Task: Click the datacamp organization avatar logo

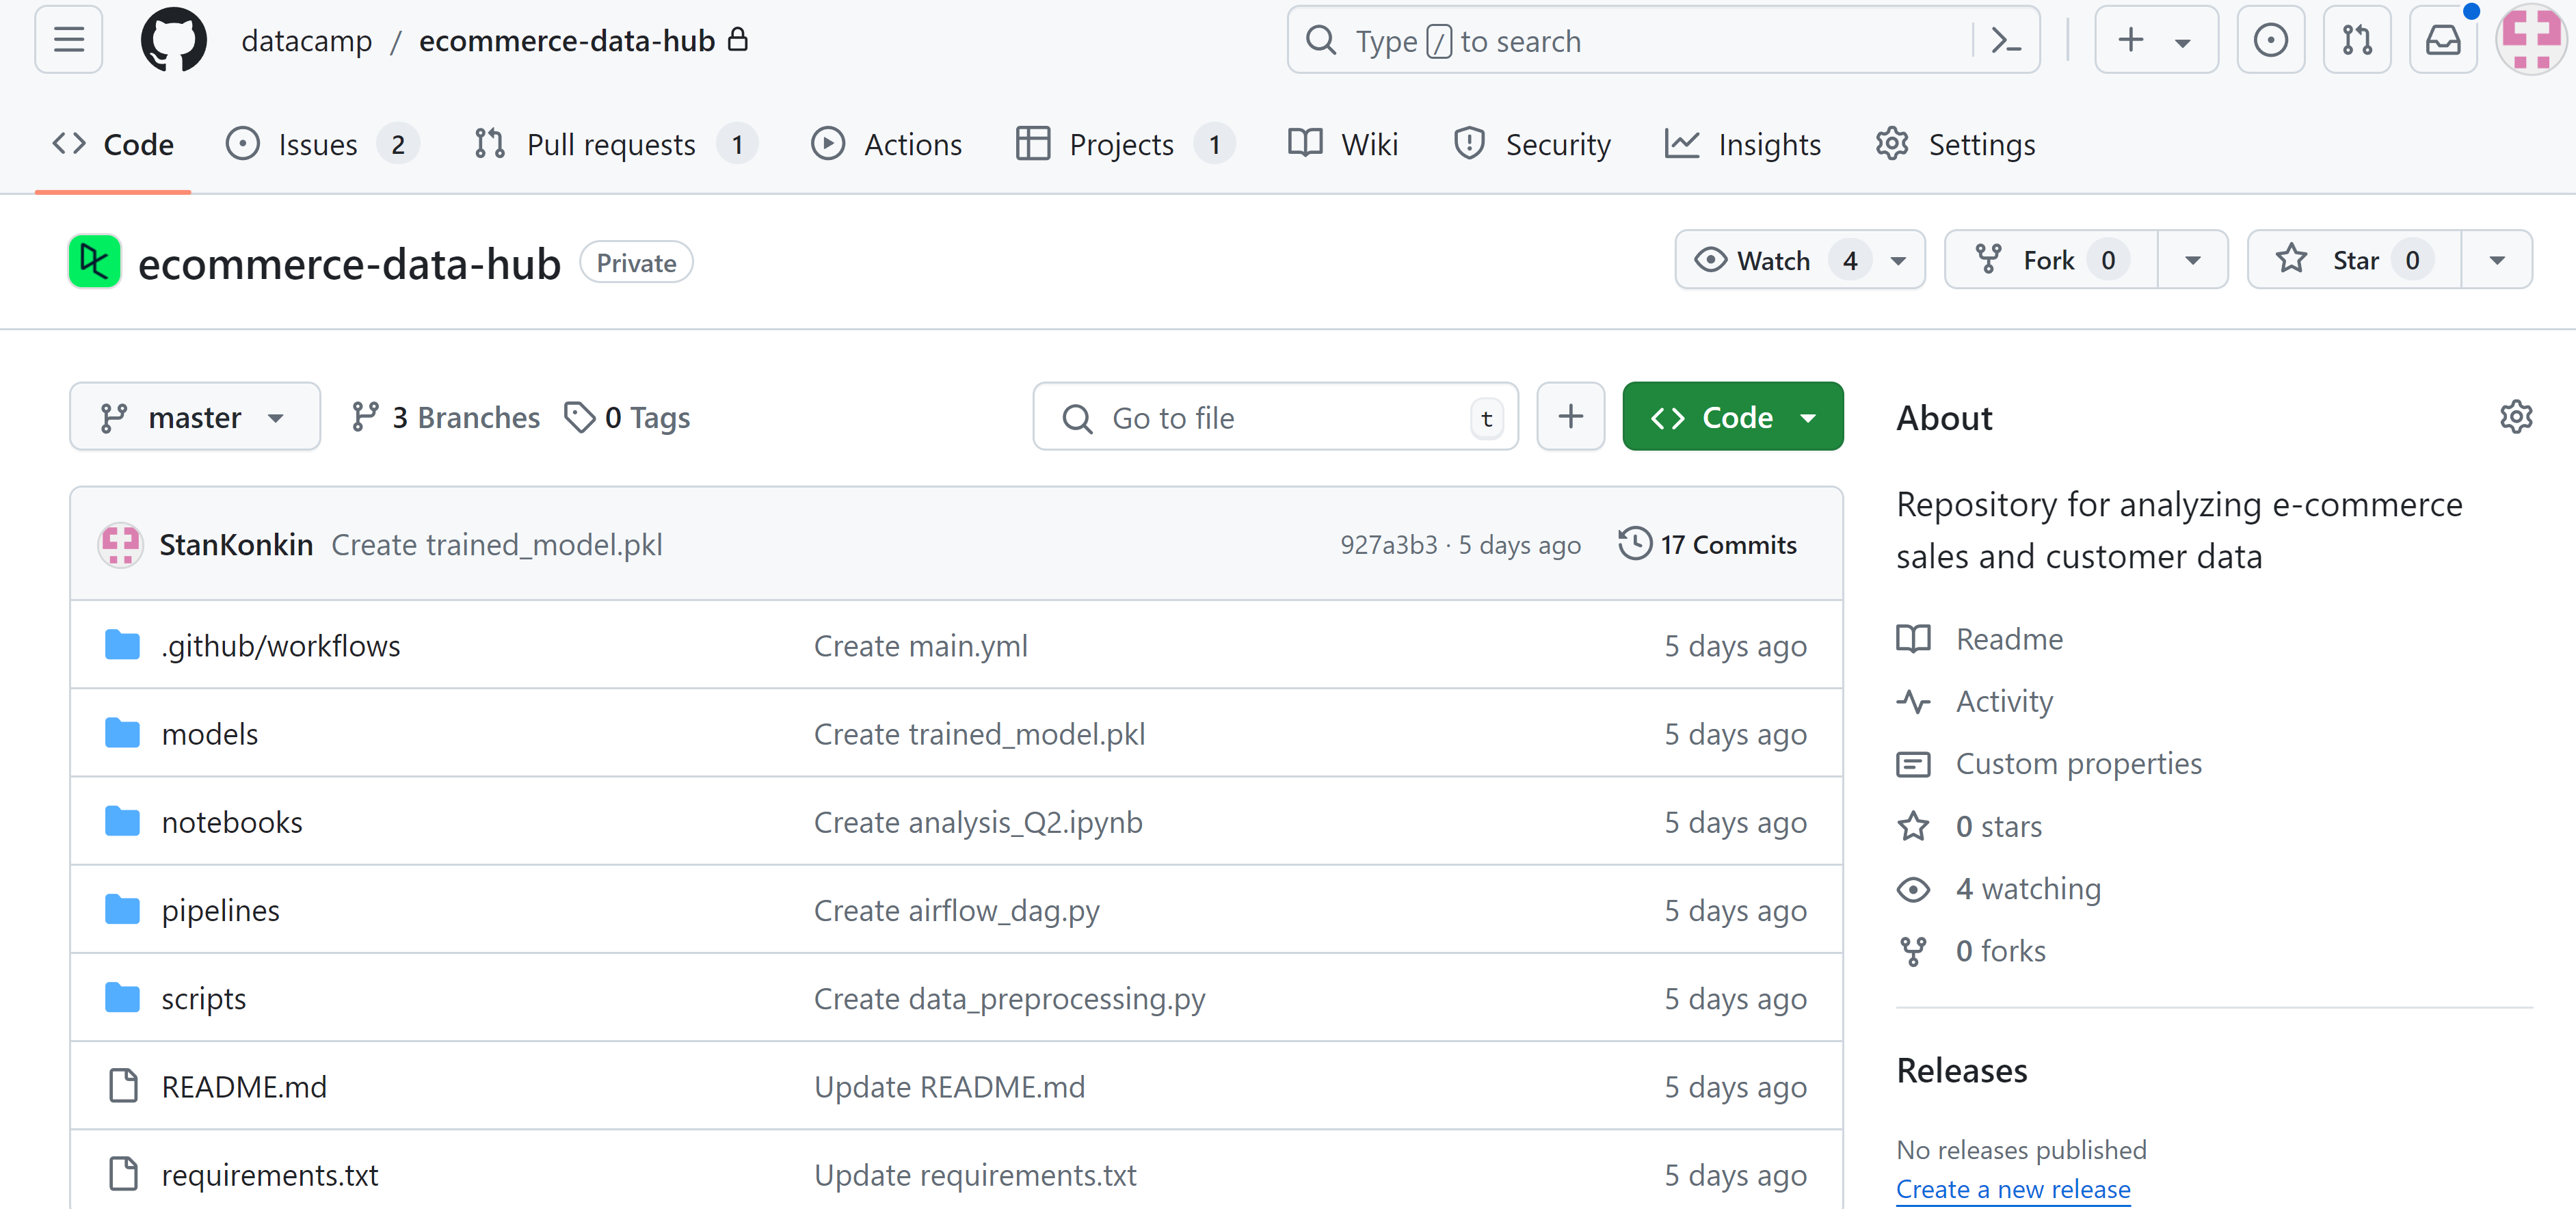Action: (x=94, y=261)
